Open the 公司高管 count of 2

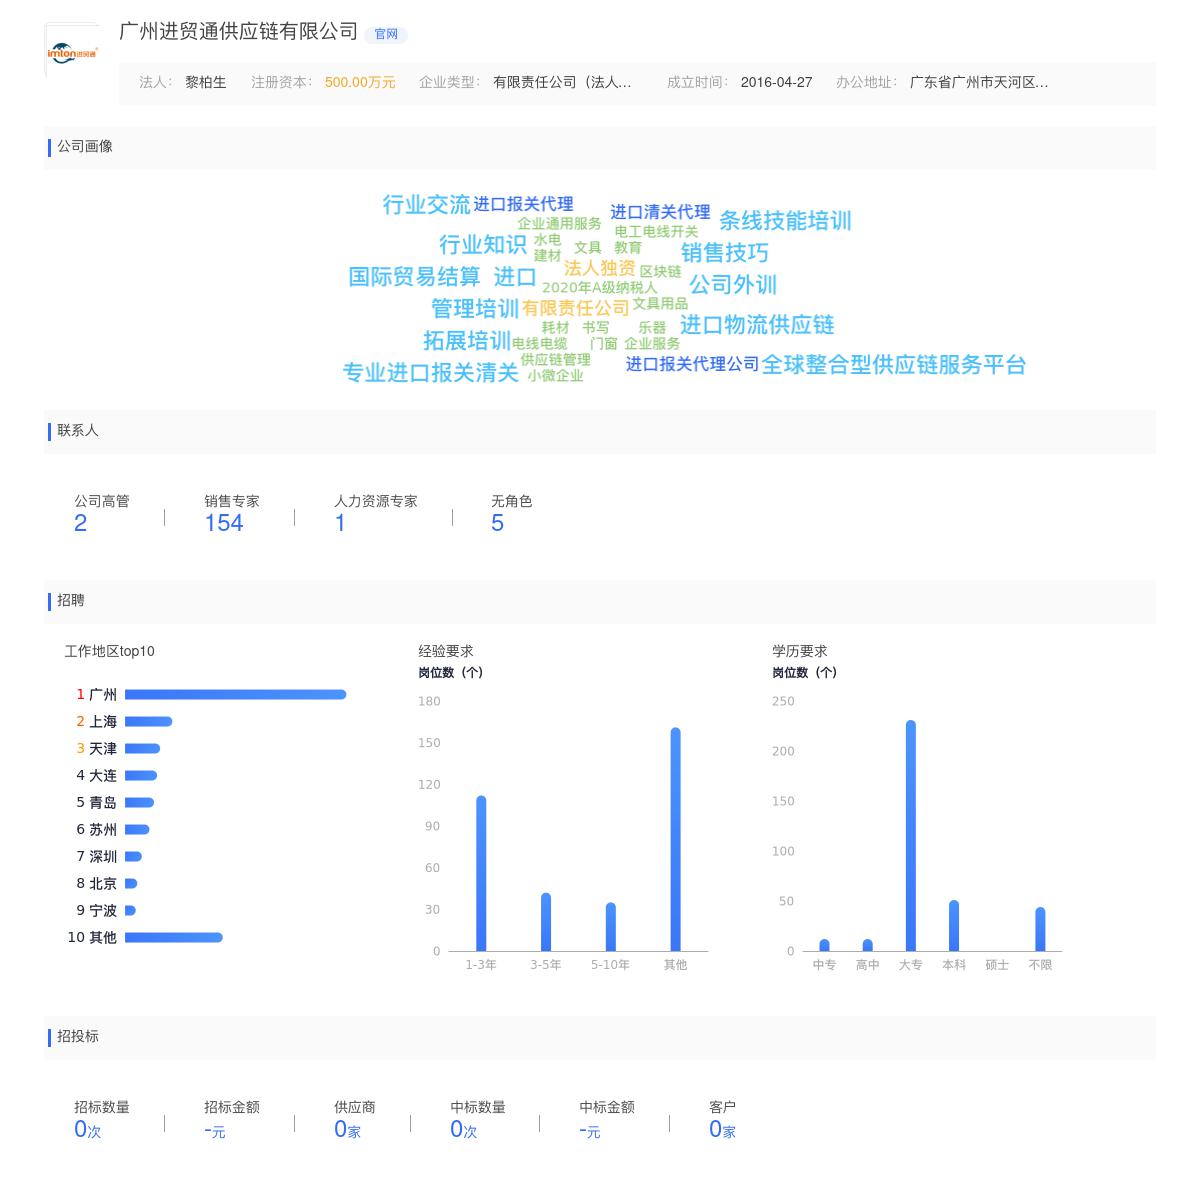tap(81, 523)
